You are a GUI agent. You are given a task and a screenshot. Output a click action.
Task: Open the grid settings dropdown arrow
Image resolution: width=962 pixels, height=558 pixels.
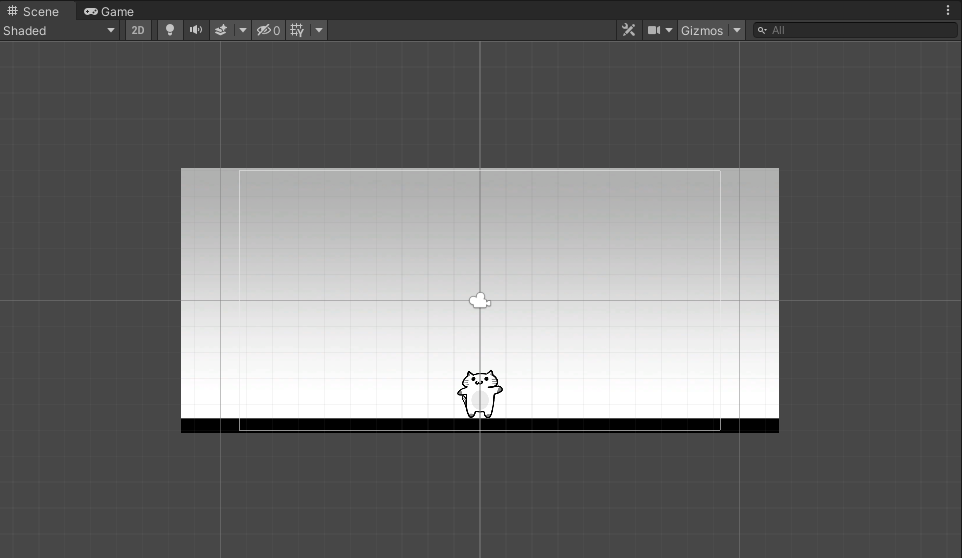(x=318, y=30)
